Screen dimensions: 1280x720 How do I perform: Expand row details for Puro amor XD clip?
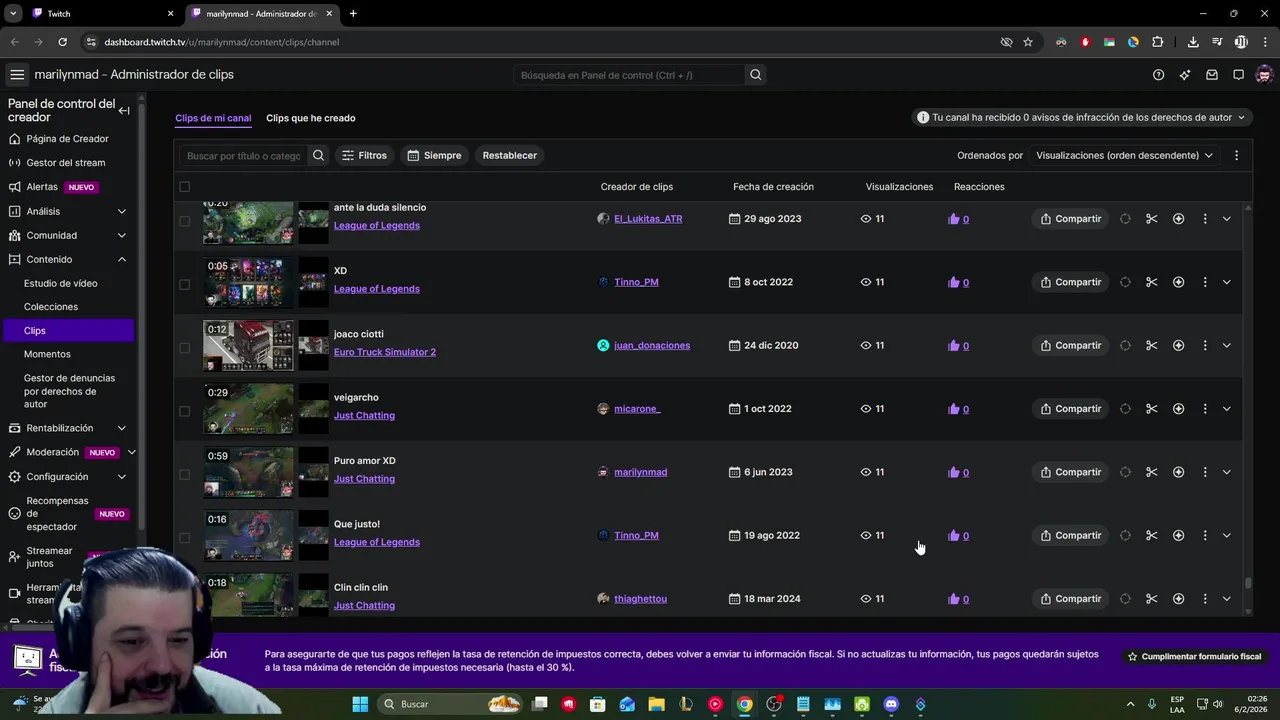pyautogui.click(x=1227, y=472)
